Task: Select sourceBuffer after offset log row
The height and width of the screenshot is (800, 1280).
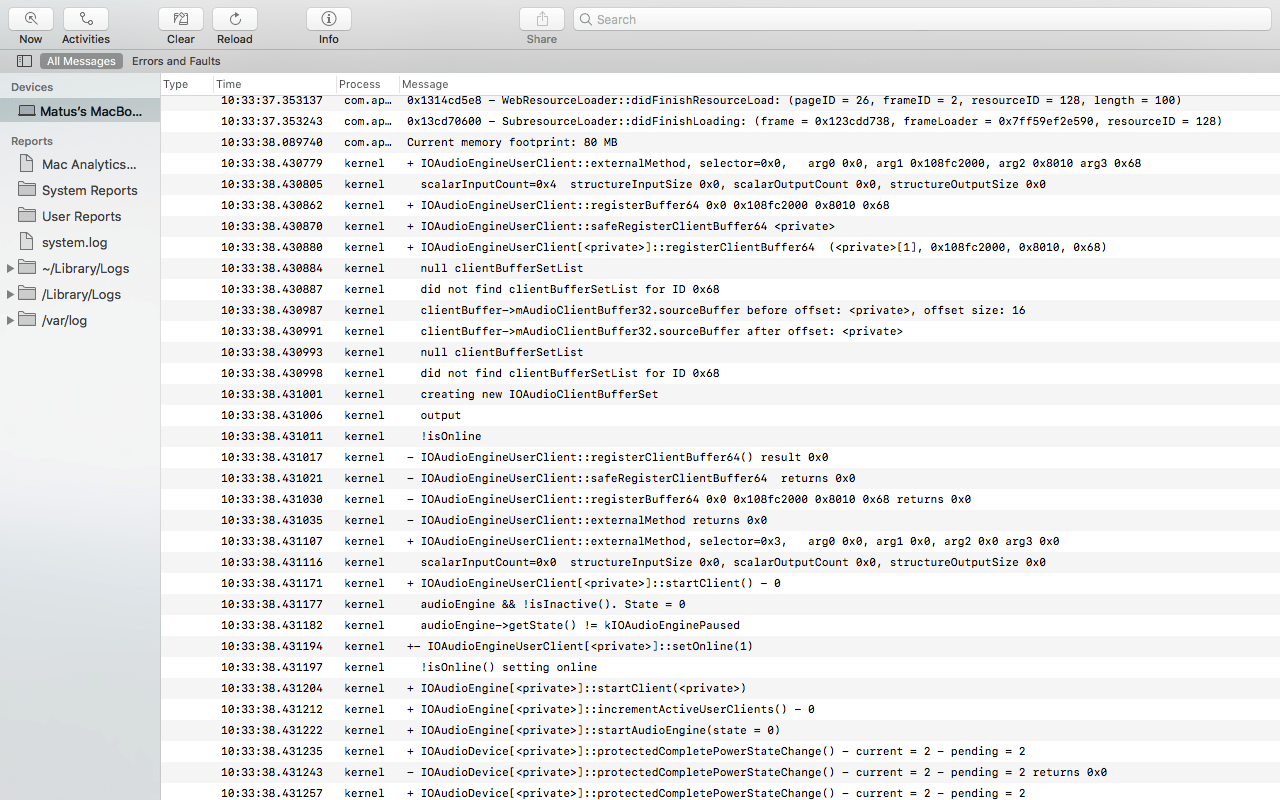Action: [720, 331]
